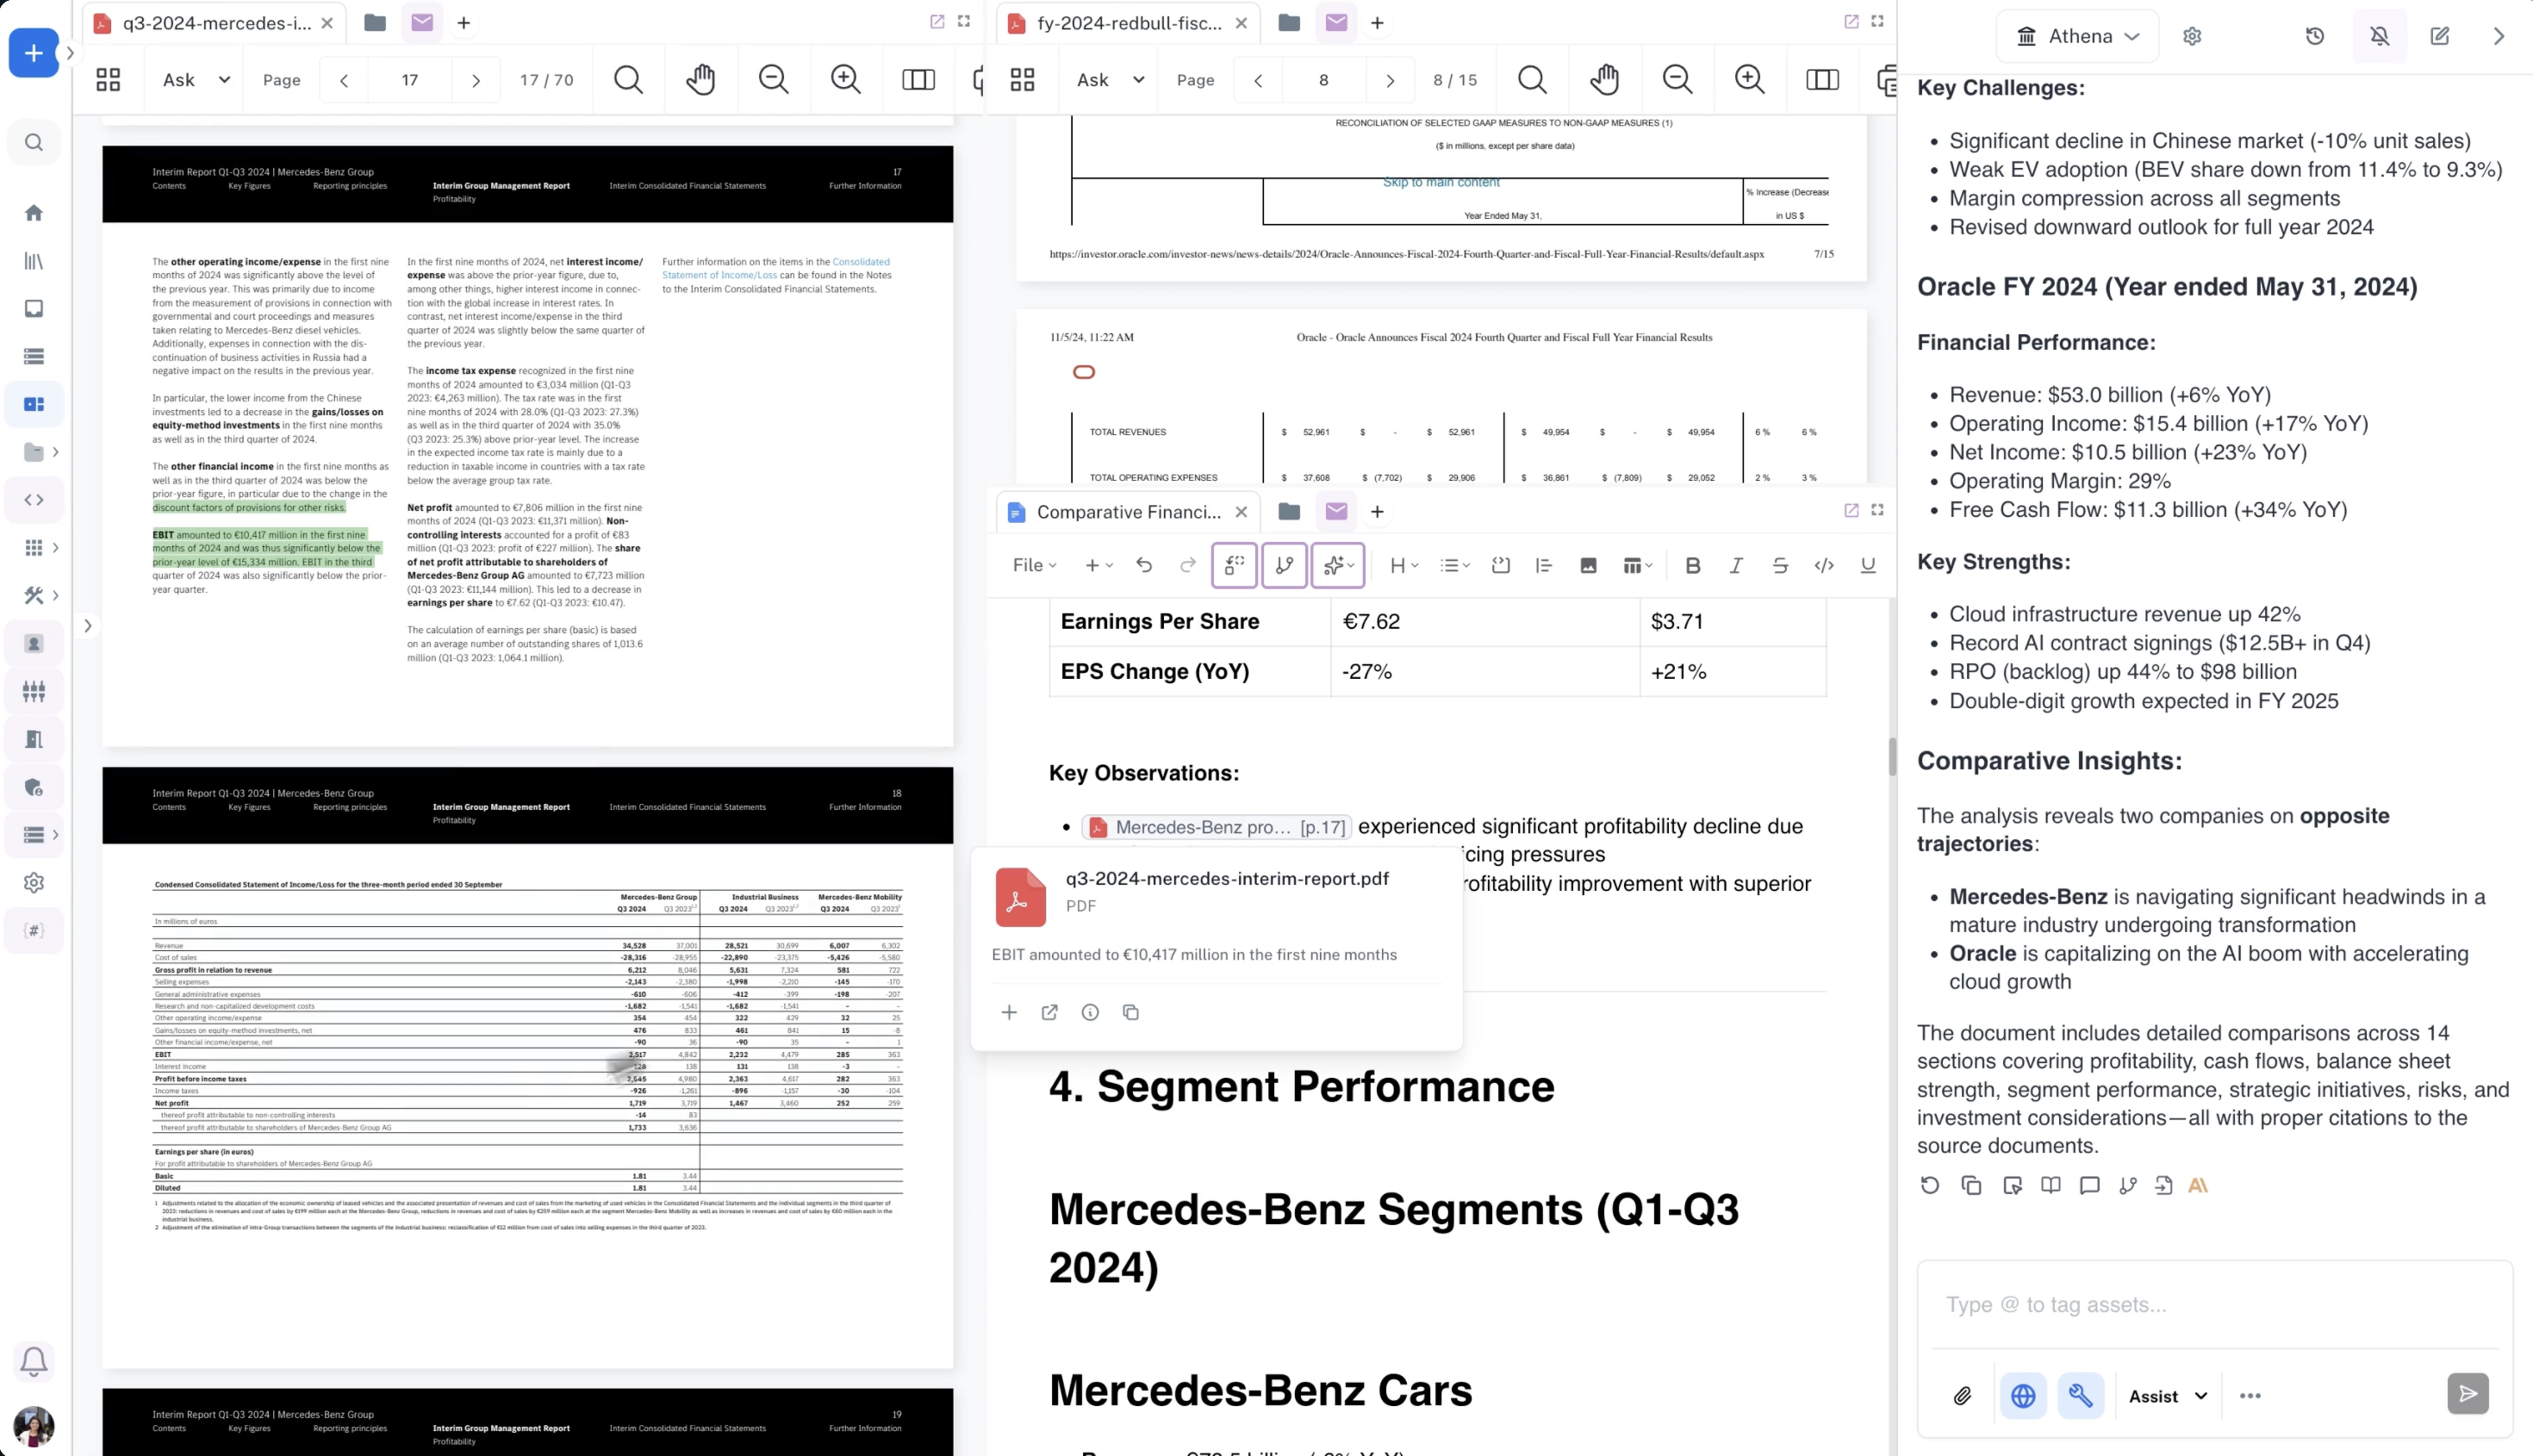Click the Mercedes-Benz p.17 citation chip
This screenshot has height=1456, width=2533.
coord(1217,827)
